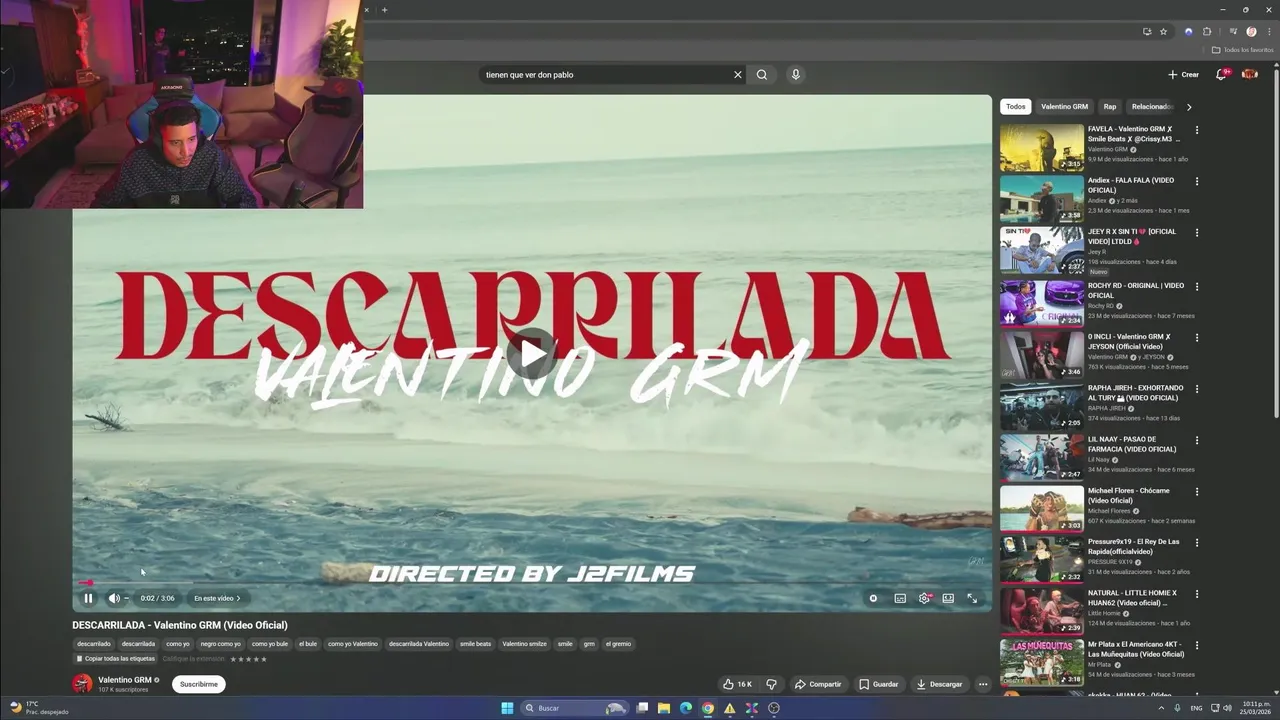Toggle the autoplay switch in the player
The height and width of the screenshot is (720, 1280).
pyautogui.click(x=873, y=598)
